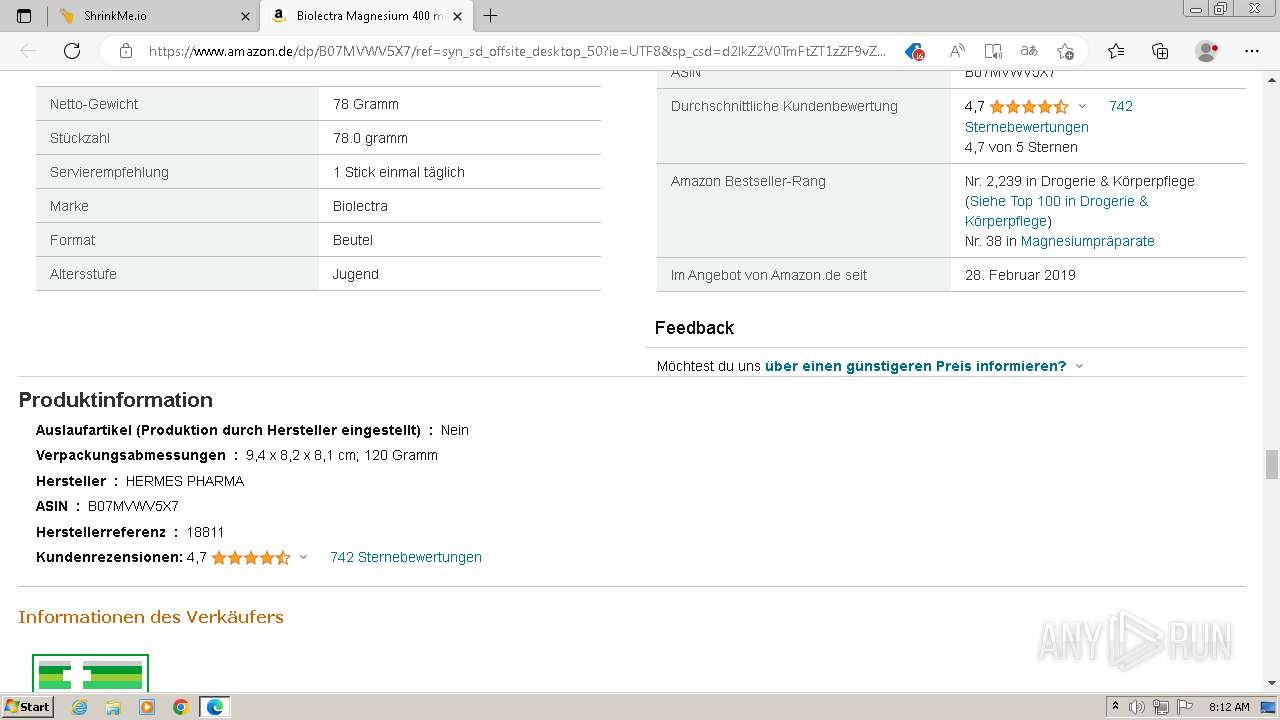Enter Immersive Reader mode
The image size is (1280, 720).
(x=993, y=51)
